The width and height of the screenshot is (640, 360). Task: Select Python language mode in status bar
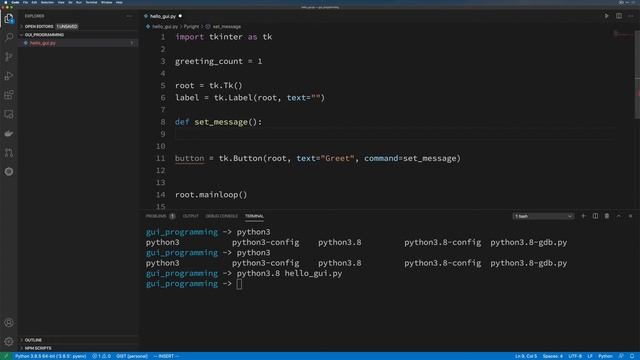[605, 356]
